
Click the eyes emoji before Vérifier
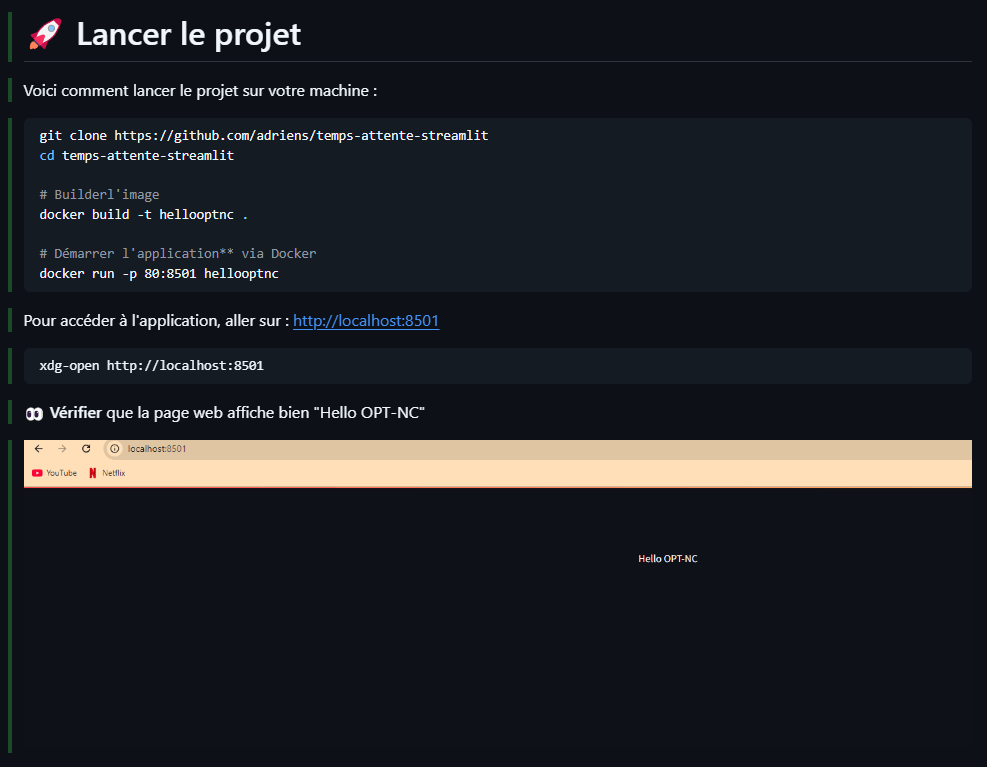(34, 413)
